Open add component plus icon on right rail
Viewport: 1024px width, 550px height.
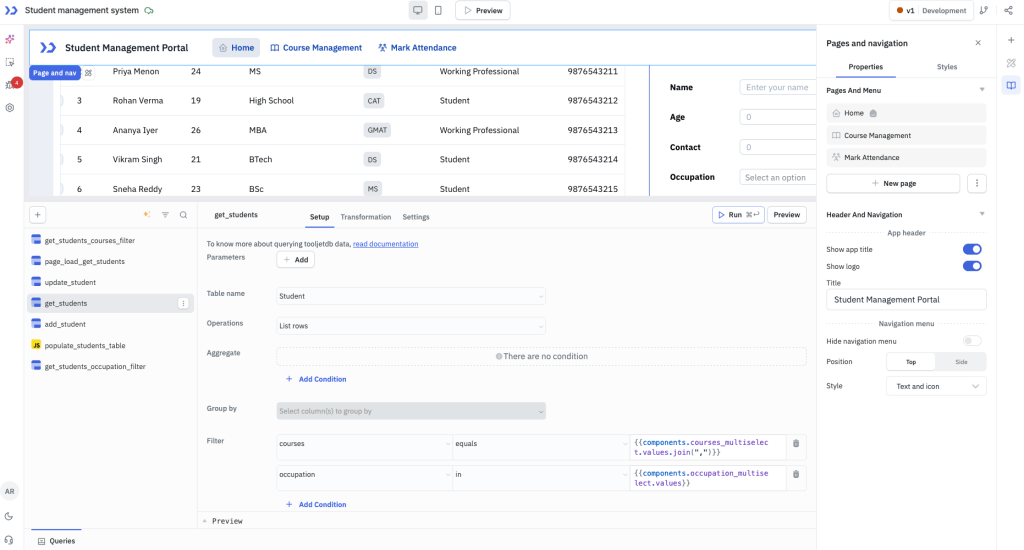[x=1011, y=40]
